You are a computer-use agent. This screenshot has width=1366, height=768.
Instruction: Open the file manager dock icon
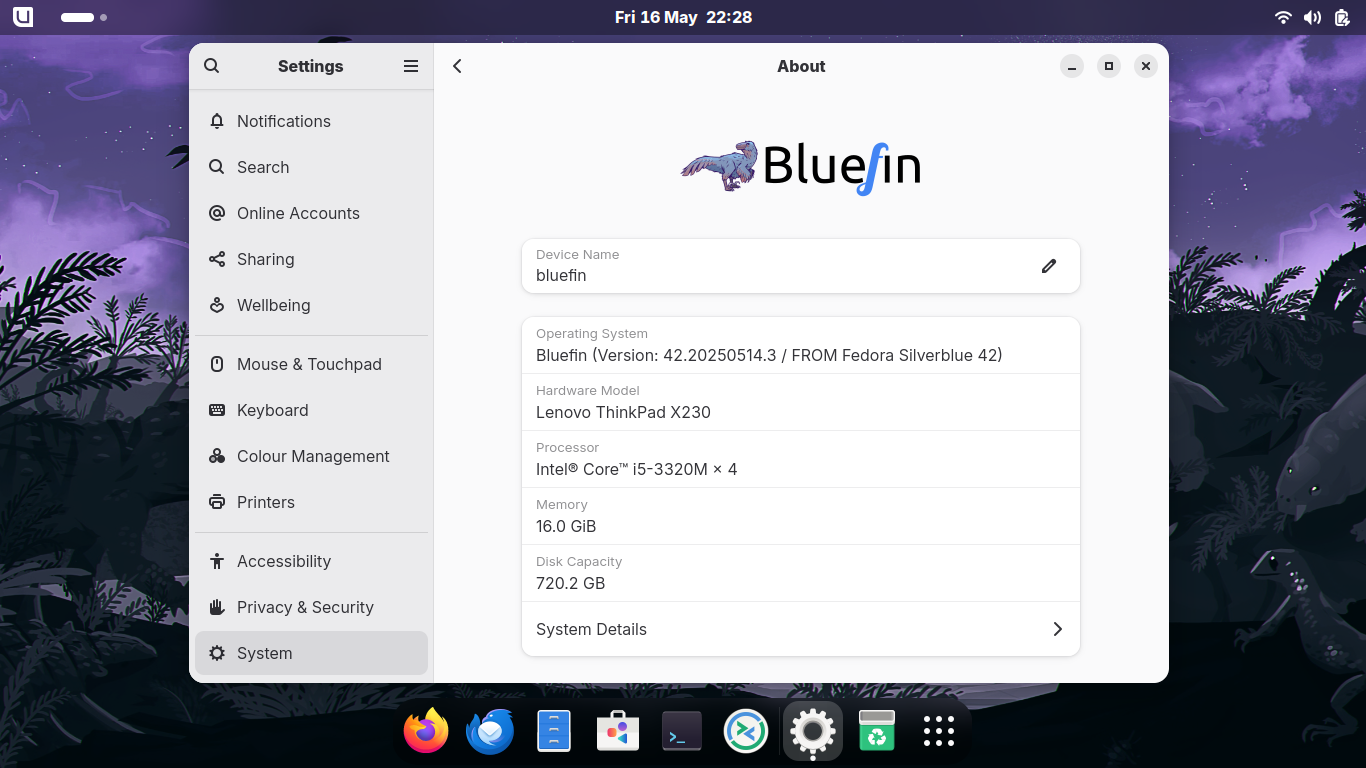[x=554, y=731]
